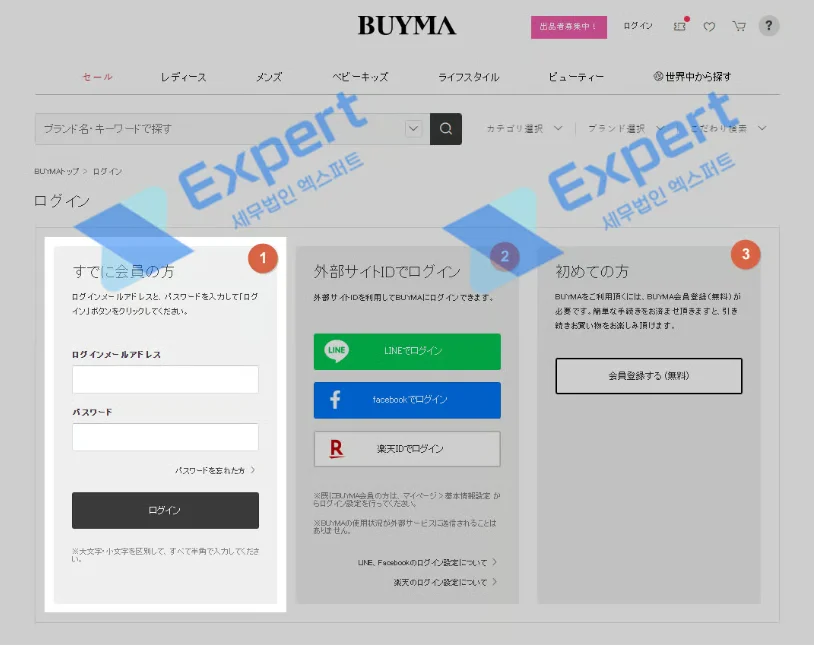Click the Rakuten R logo icon
Screen dimensions: 814x647
pos(336,449)
